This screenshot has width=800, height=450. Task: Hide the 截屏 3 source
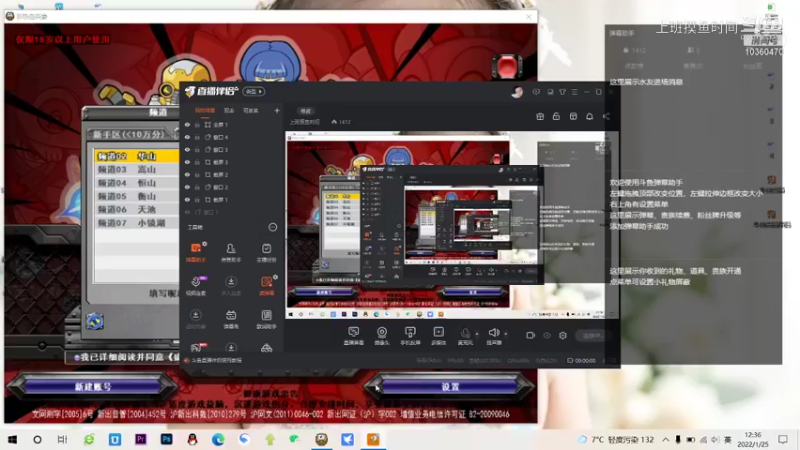(x=187, y=162)
